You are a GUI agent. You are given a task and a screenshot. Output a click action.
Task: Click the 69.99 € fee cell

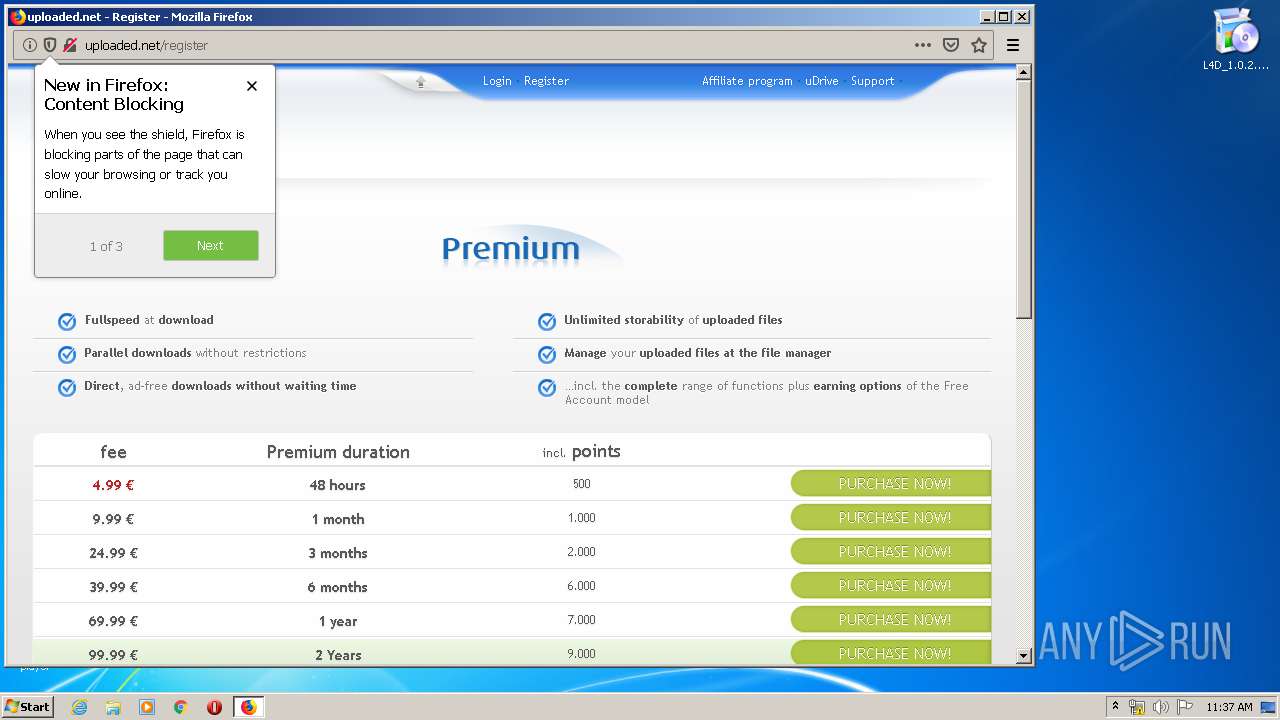coord(113,621)
